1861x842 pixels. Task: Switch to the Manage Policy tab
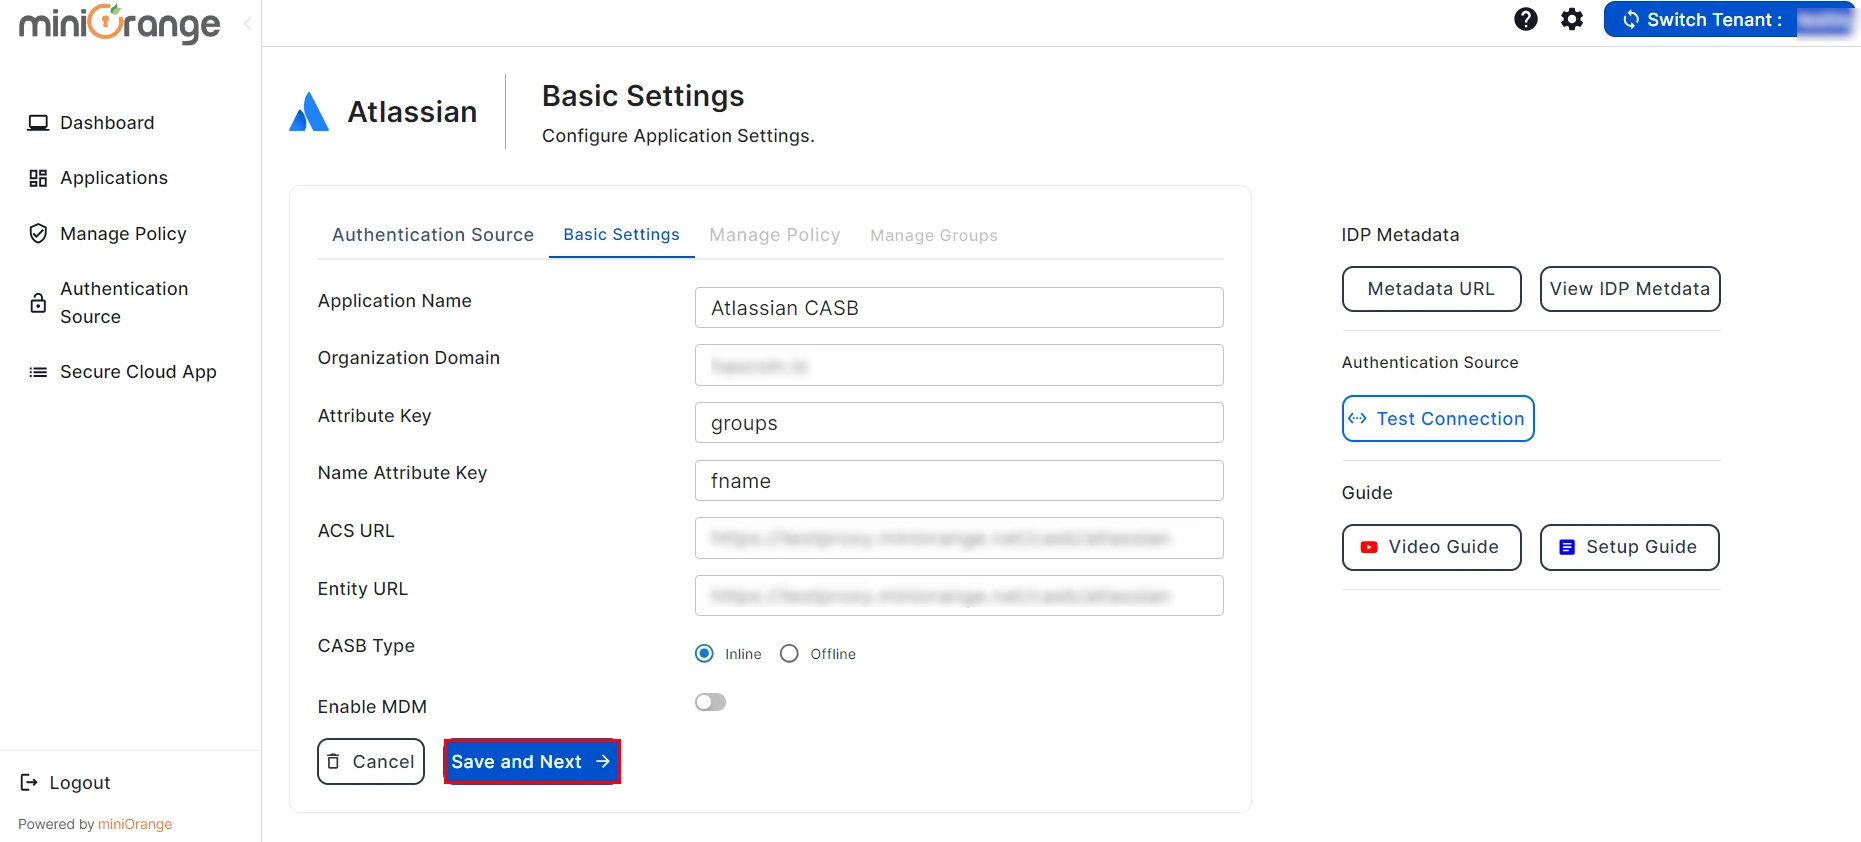(x=775, y=235)
